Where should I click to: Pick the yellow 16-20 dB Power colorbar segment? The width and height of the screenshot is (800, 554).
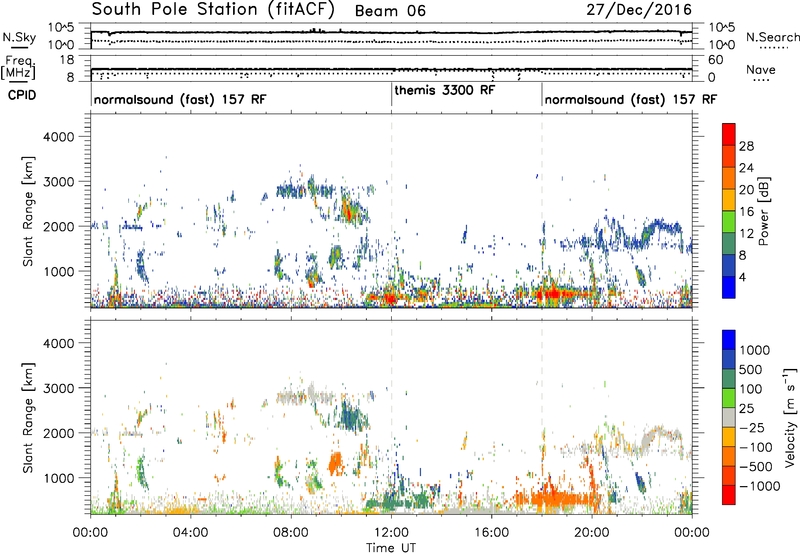729,200
